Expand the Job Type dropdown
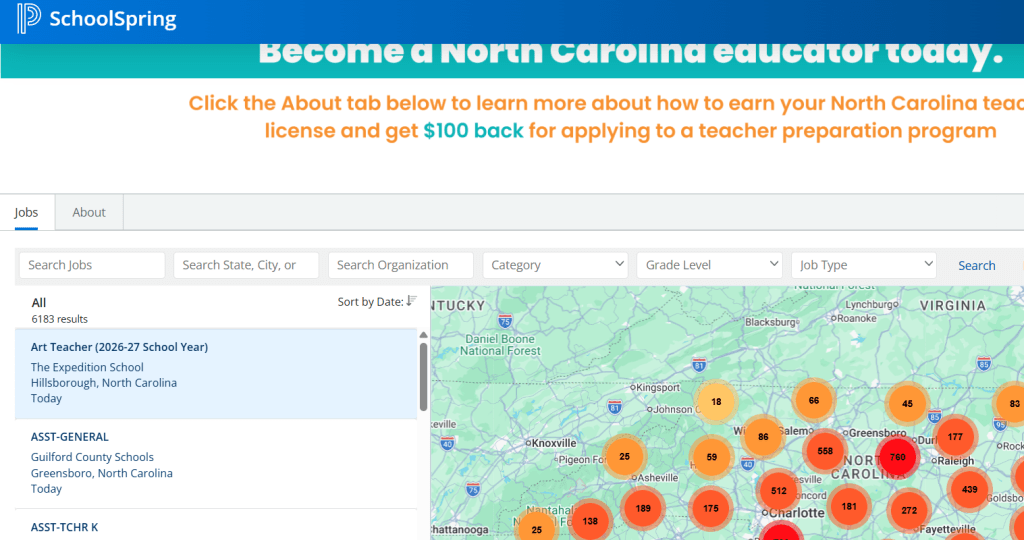The height and width of the screenshot is (540, 1024). [x=865, y=265]
